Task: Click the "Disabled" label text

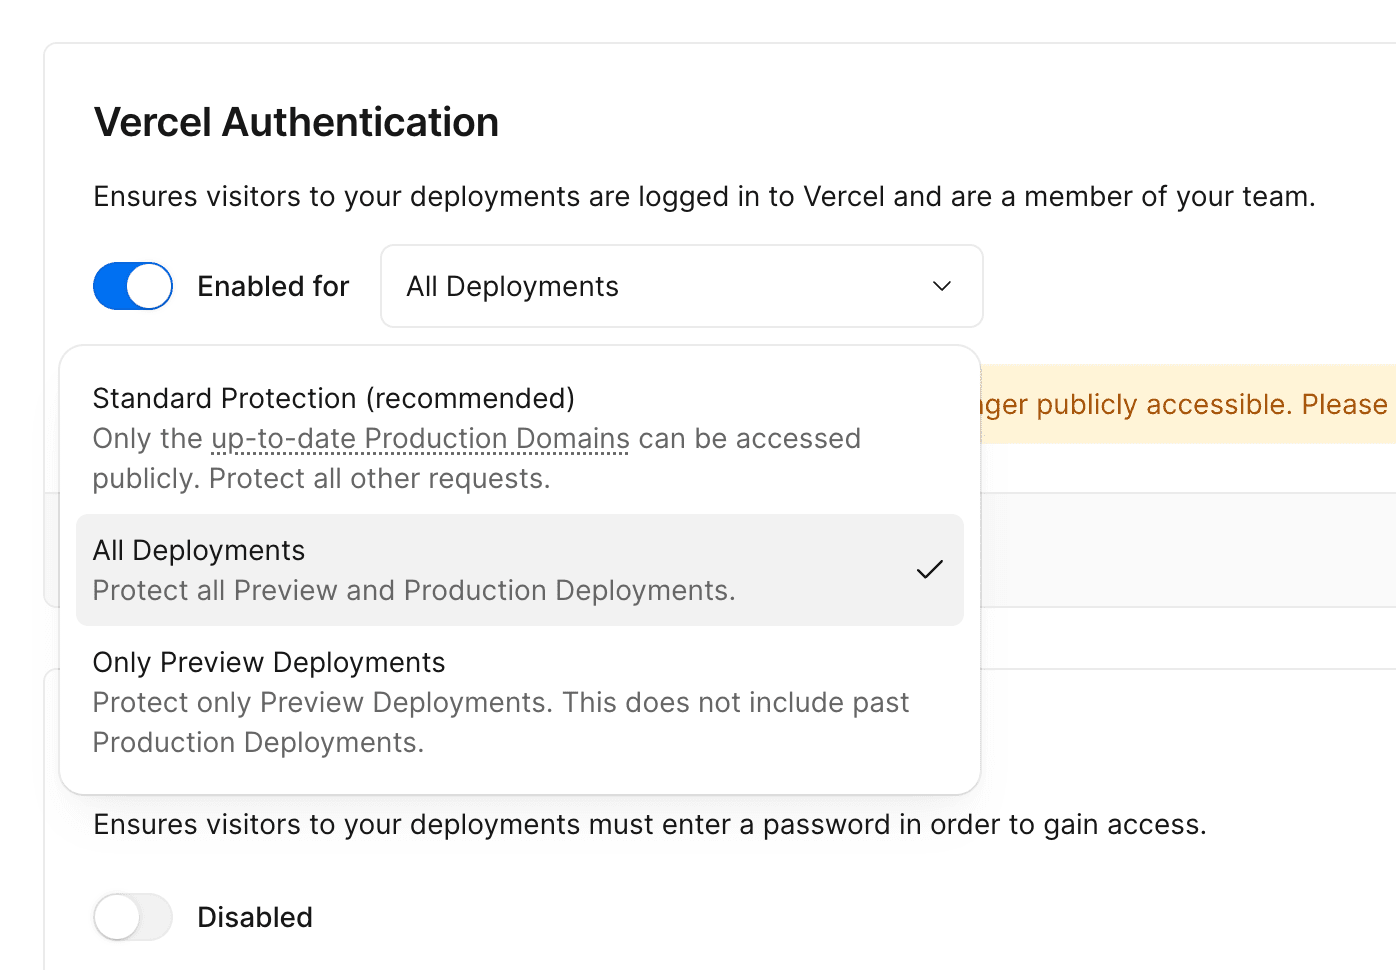Action: [x=255, y=917]
